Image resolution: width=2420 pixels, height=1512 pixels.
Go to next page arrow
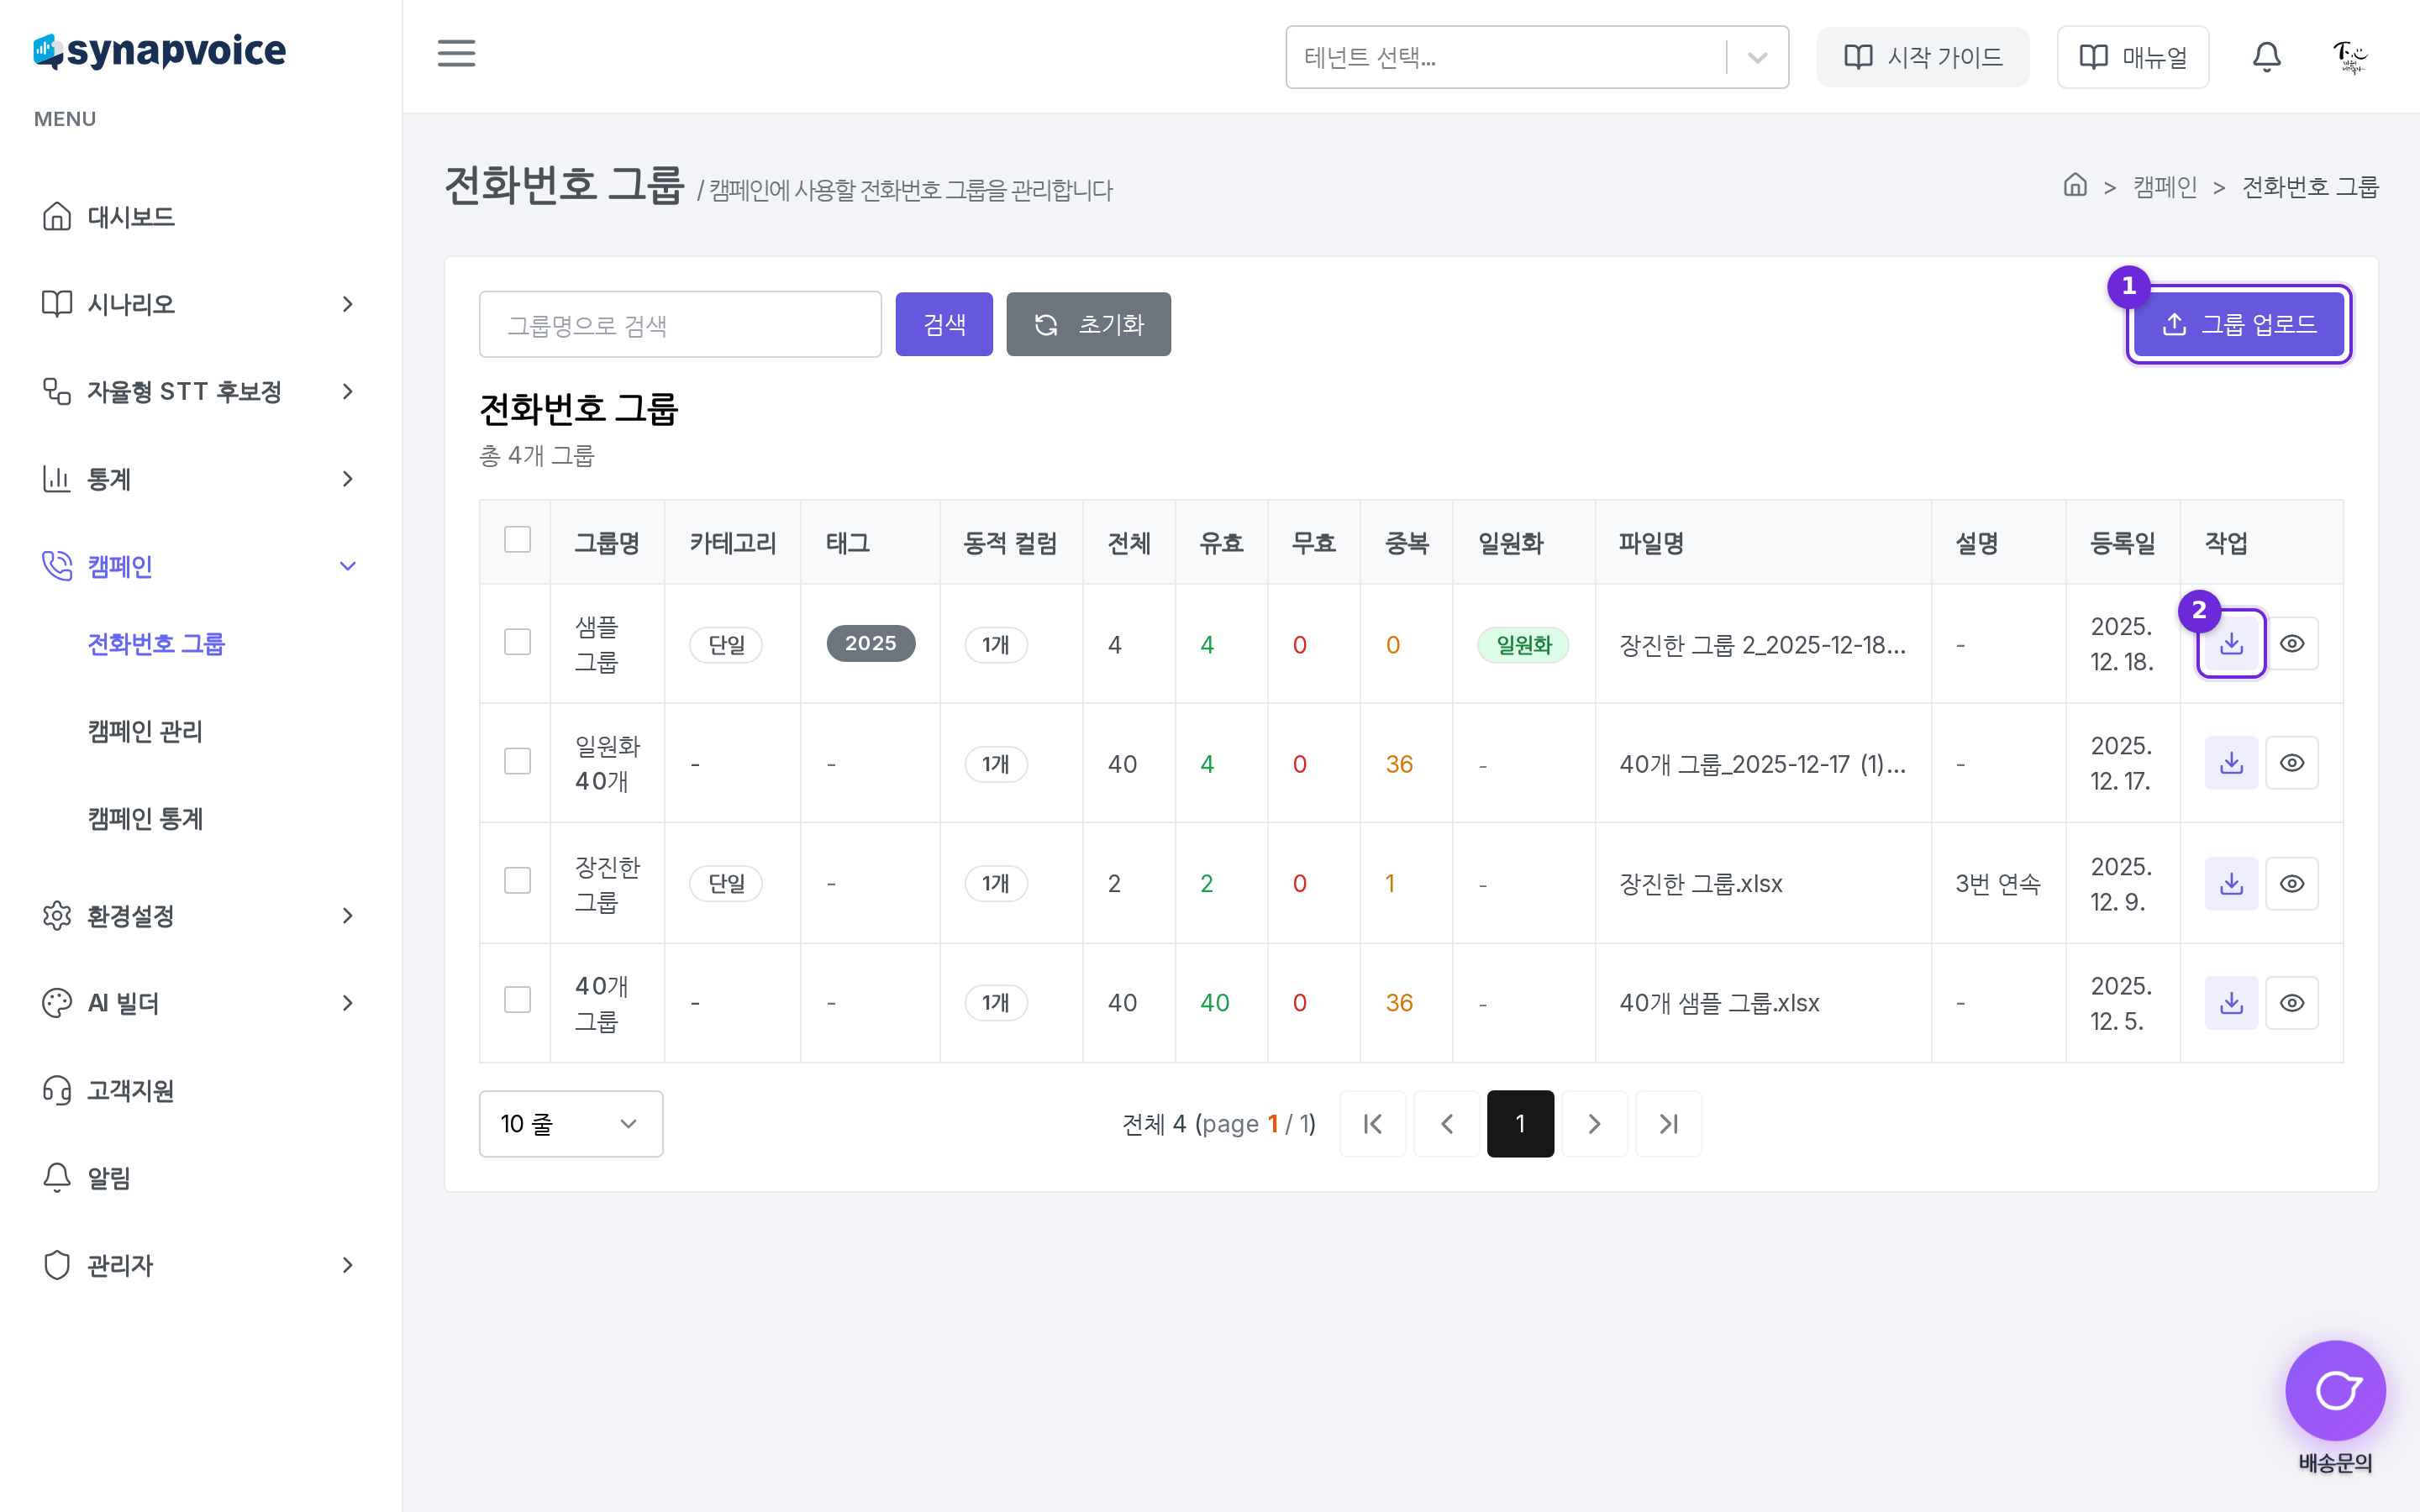point(1595,1124)
